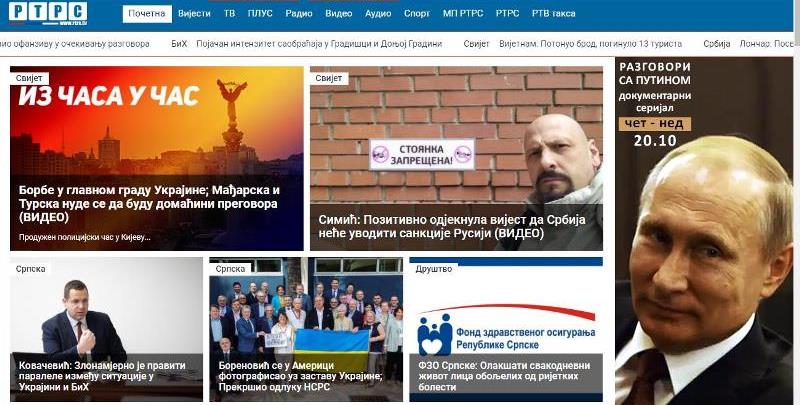Open the ТВ menu item
The width and height of the screenshot is (800, 405).
click(x=230, y=14)
